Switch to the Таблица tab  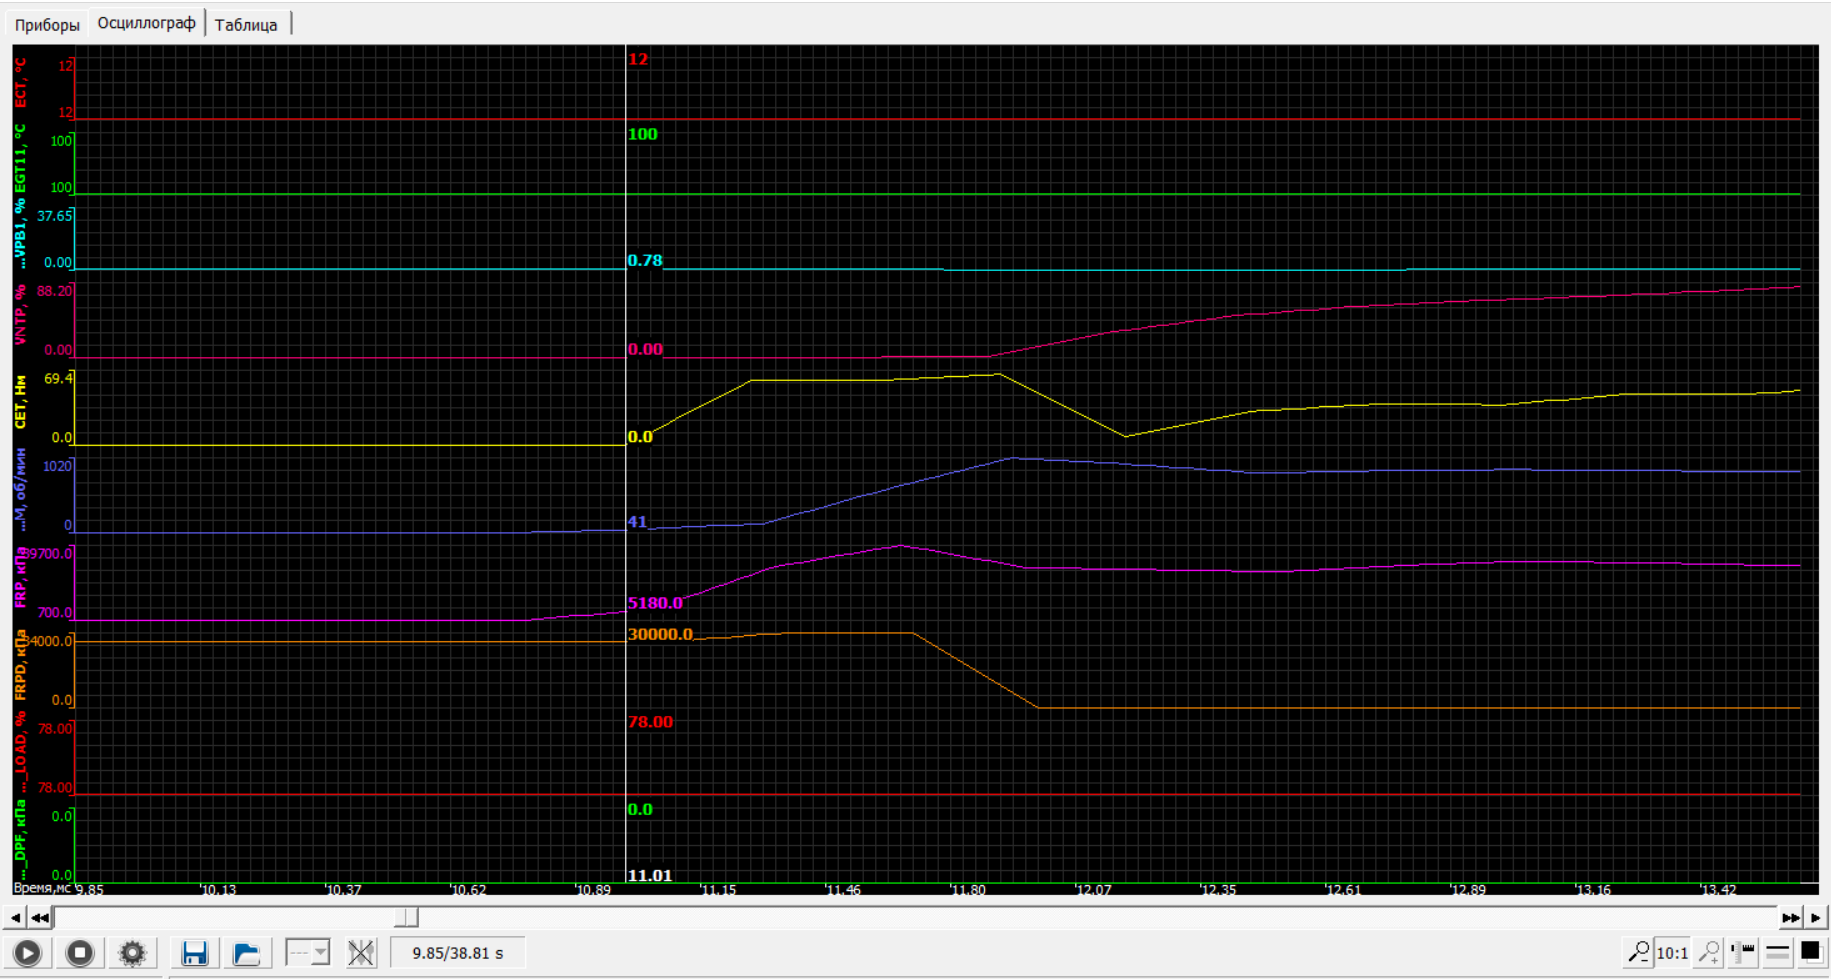click(246, 25)
